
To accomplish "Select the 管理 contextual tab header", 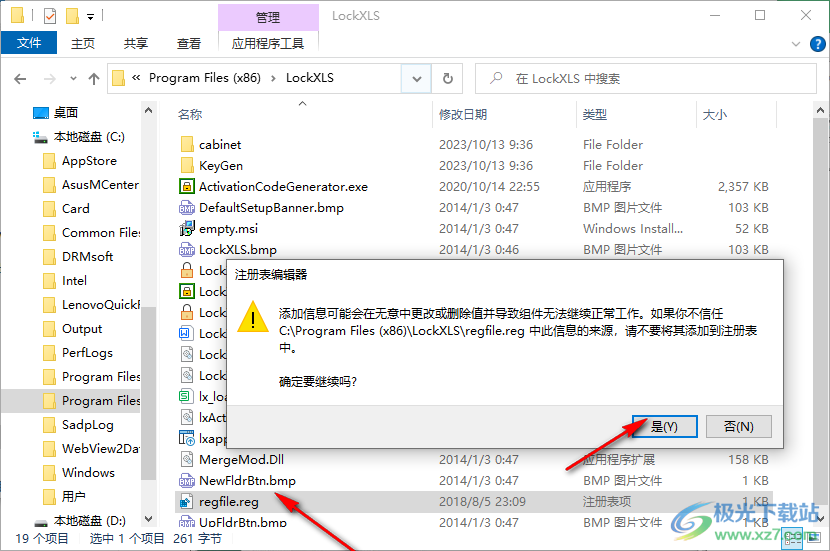I will (x=268, y=17).
